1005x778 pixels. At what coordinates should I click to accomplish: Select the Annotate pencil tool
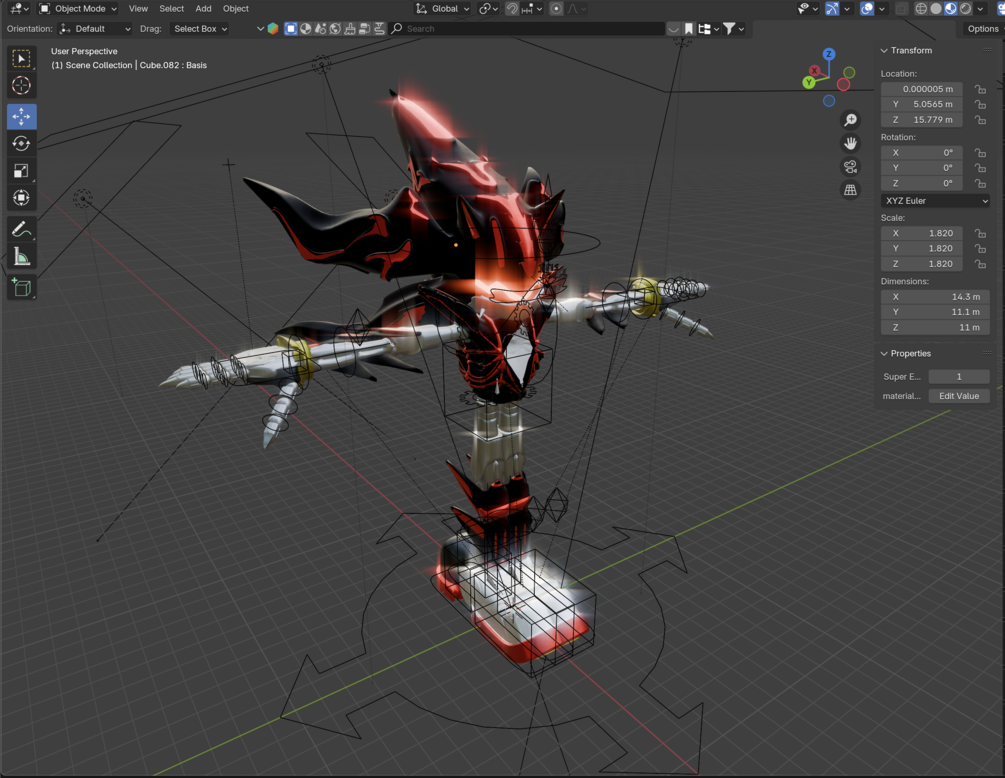tap(21, 229)
